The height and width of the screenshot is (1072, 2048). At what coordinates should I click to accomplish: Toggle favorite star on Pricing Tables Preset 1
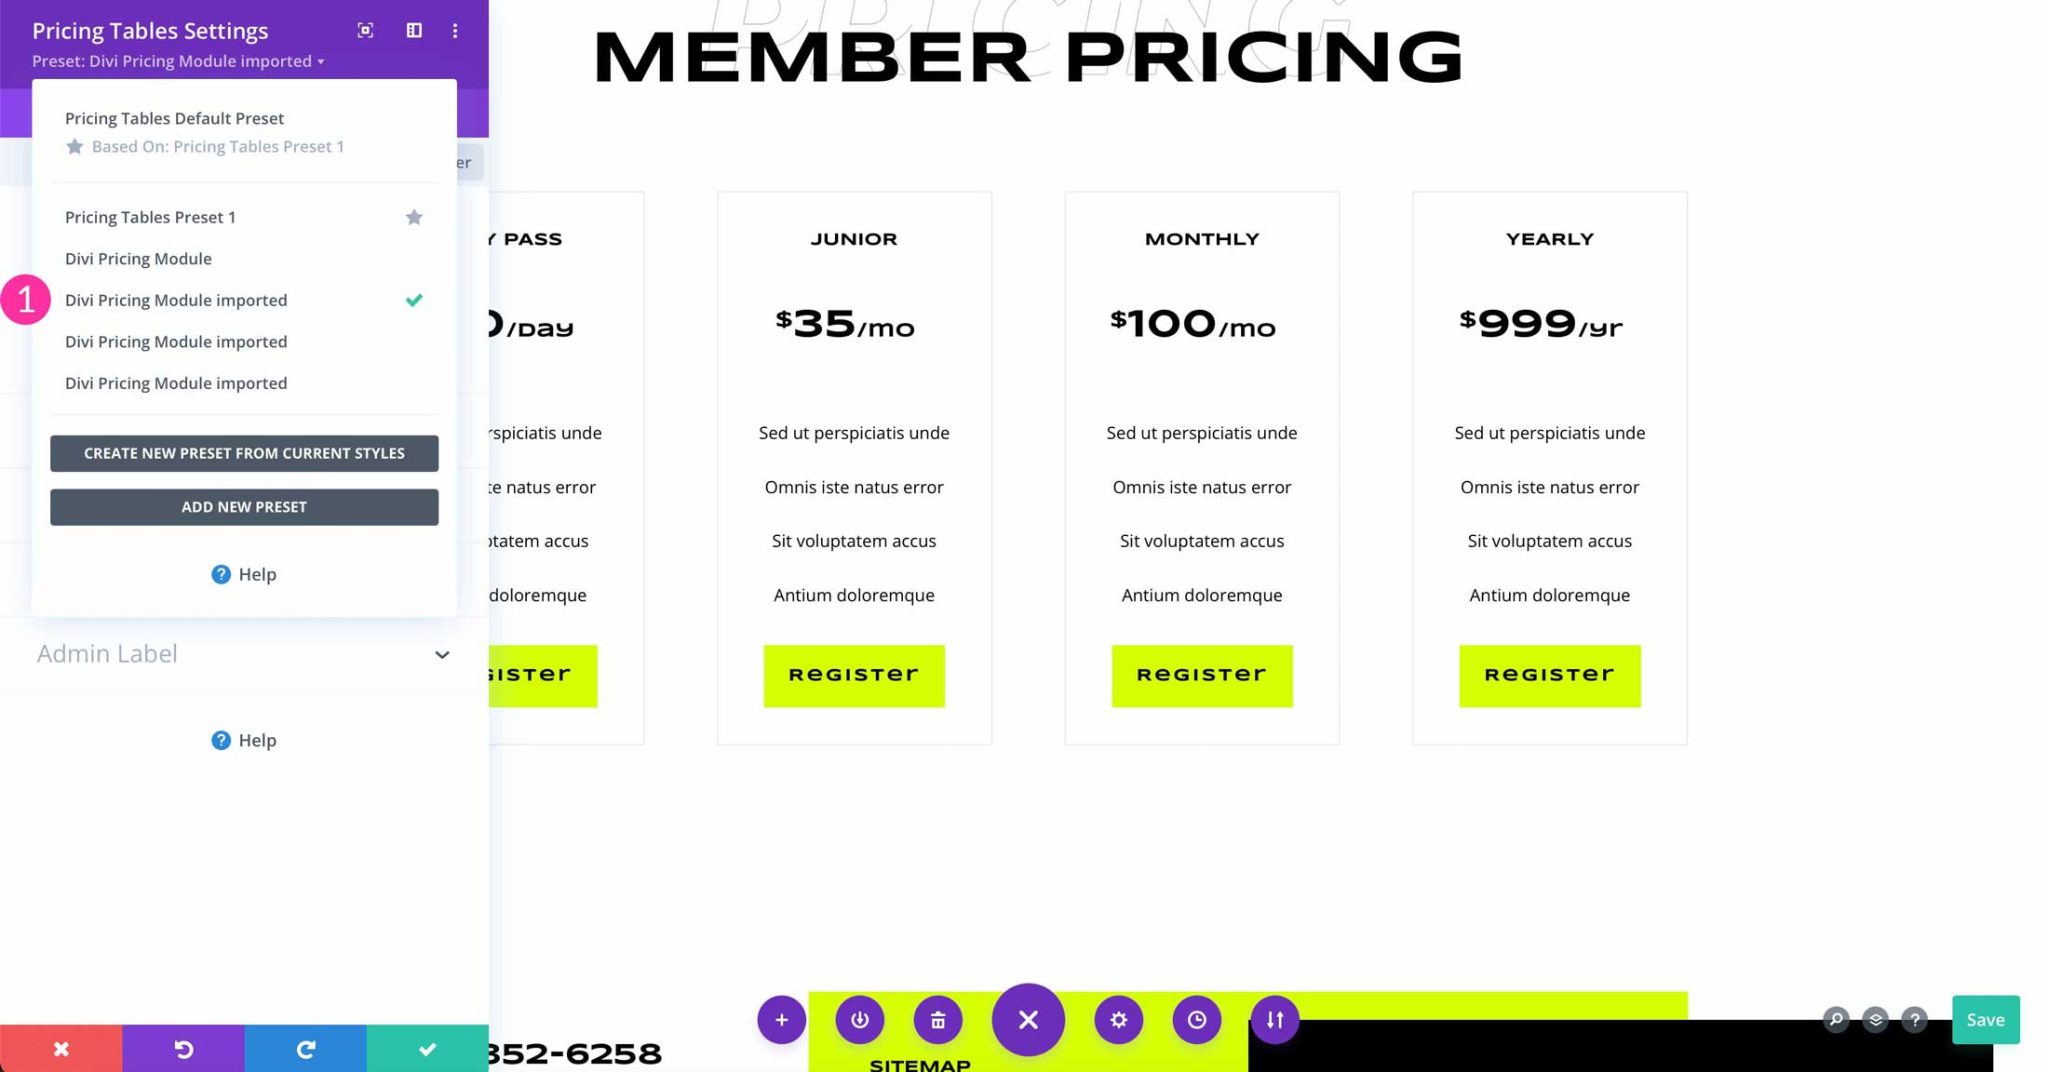414,217
